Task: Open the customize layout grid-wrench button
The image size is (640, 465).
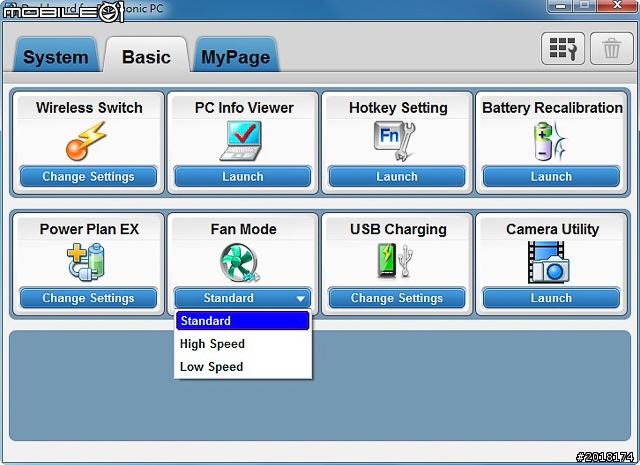Action: [x=563, y=49]
